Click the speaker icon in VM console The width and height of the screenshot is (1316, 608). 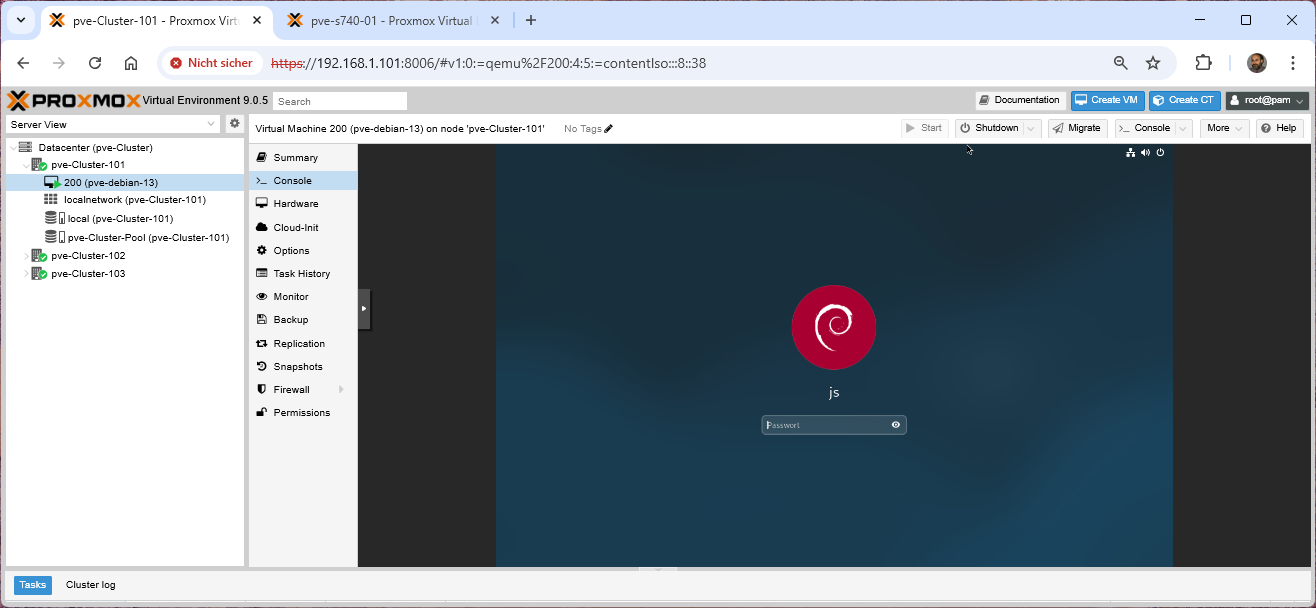pyautogui.click(x=1145, y=153)
